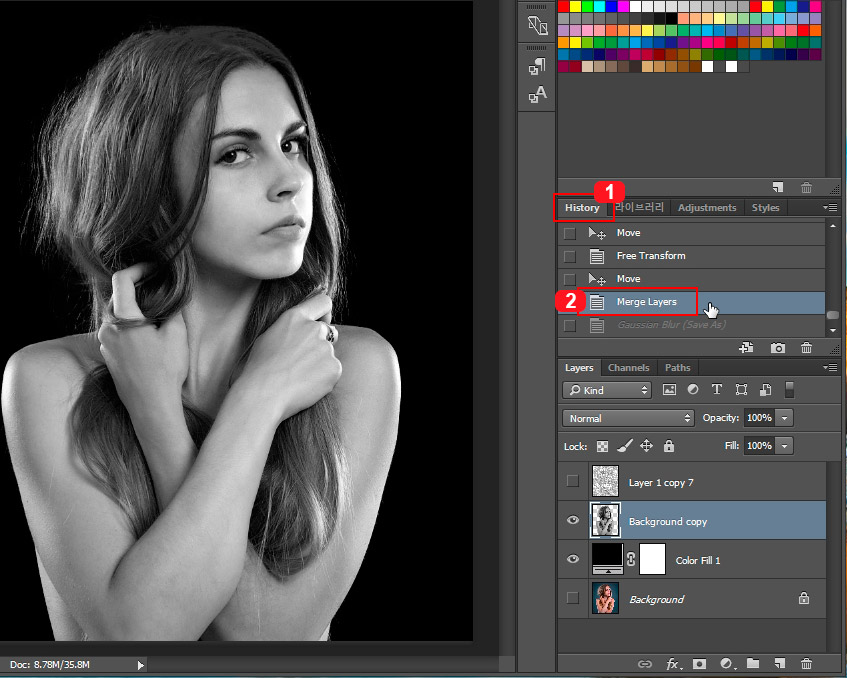Open the Paragraph Styles panel icon
Screen dimensions: 847x678
click(537, 66)
